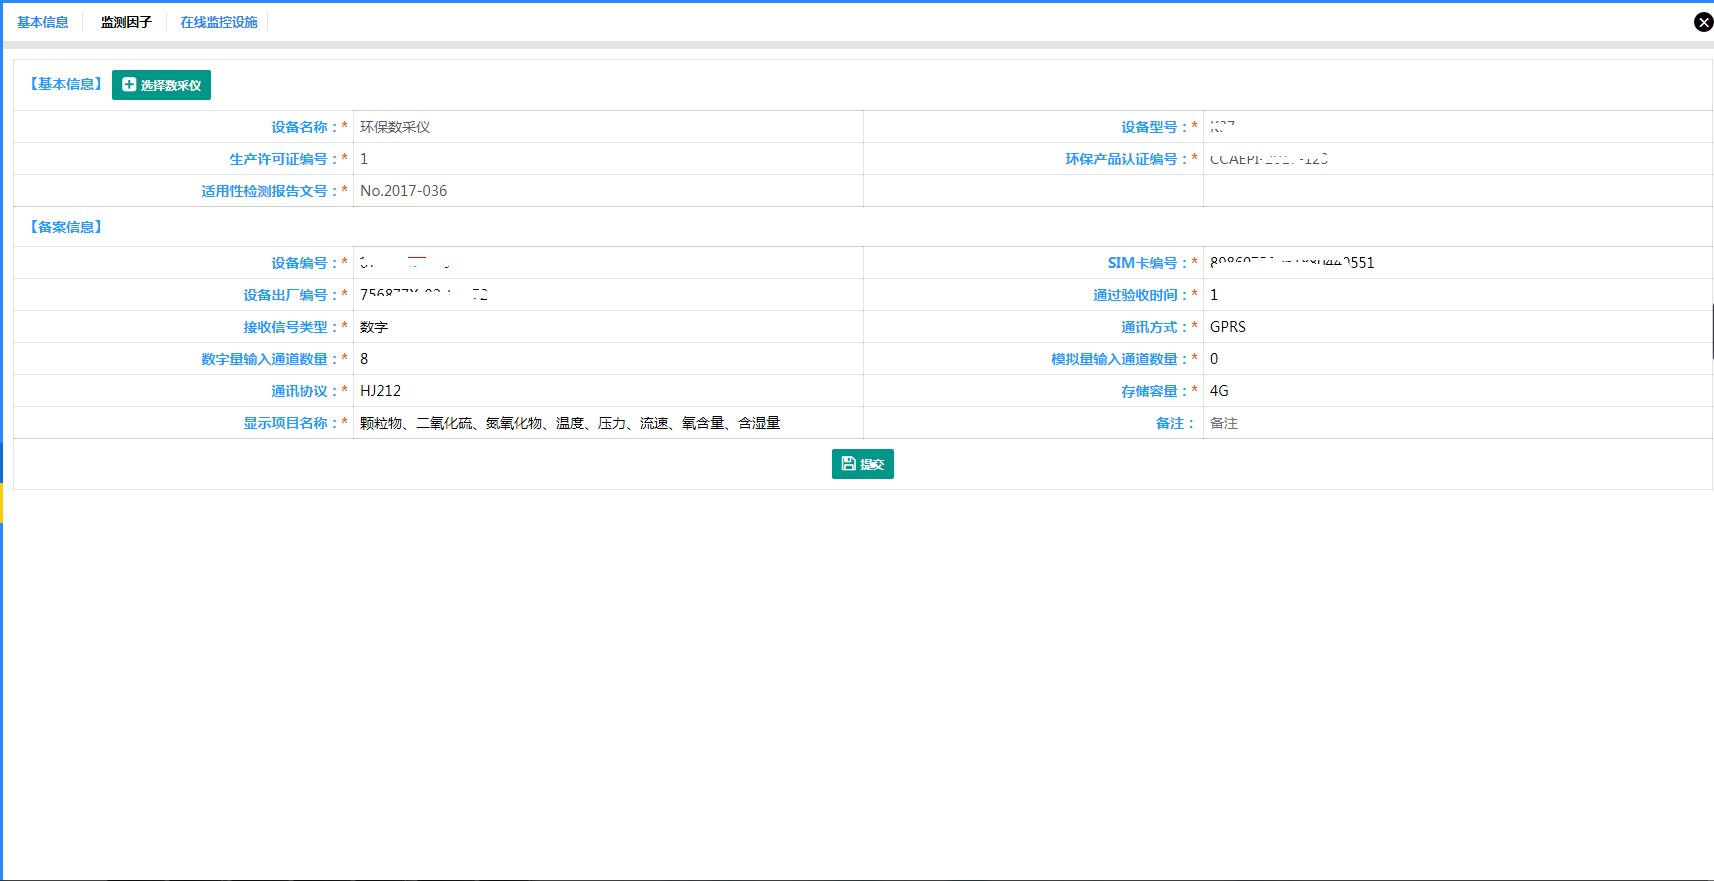Screen dimensions: 1714x881
Task: Click the 设备编号 input field
Action: tap(607, 263)
